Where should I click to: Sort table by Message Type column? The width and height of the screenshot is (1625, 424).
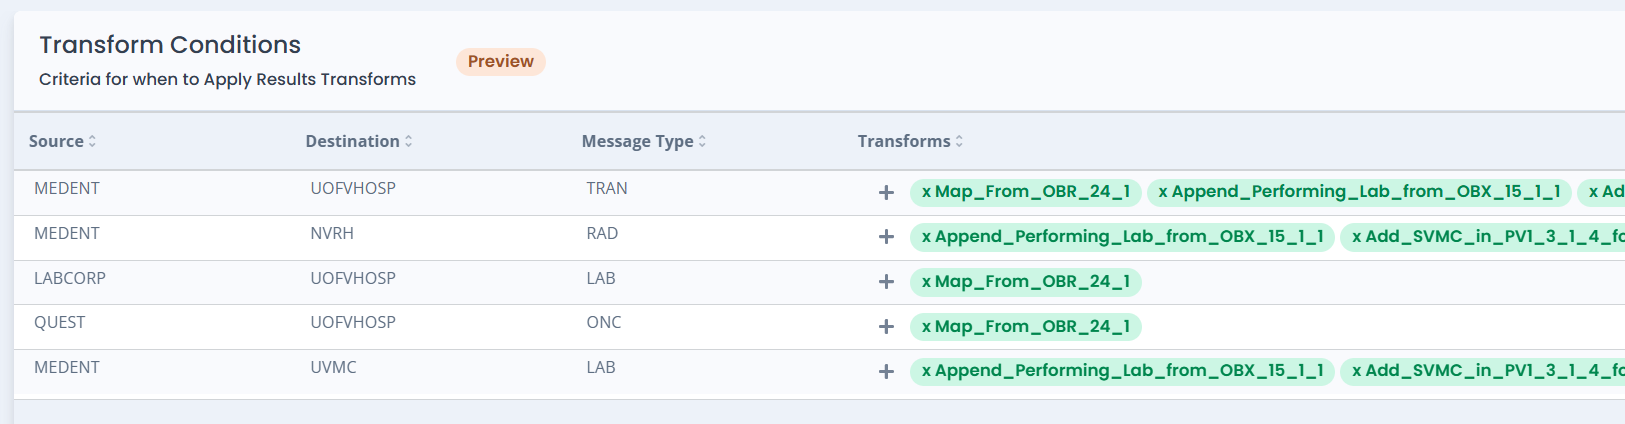click(644, 141)
